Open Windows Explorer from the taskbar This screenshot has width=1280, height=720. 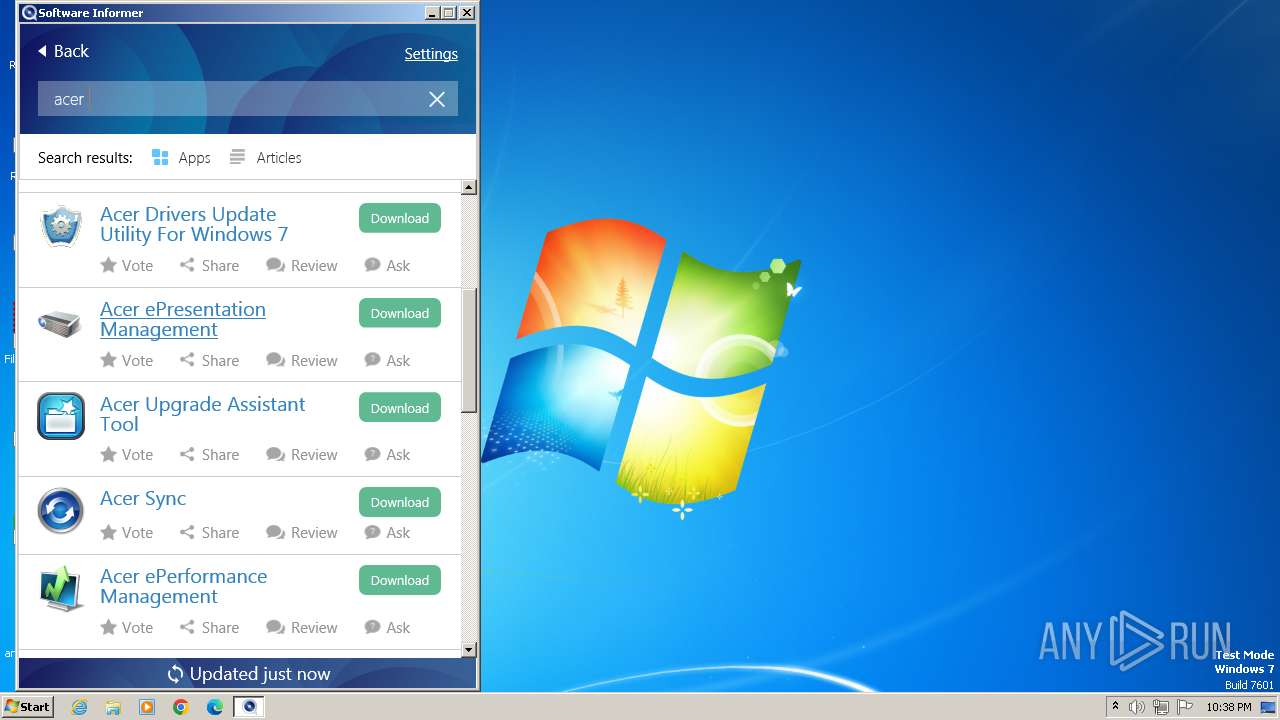(x=113, y=707)
